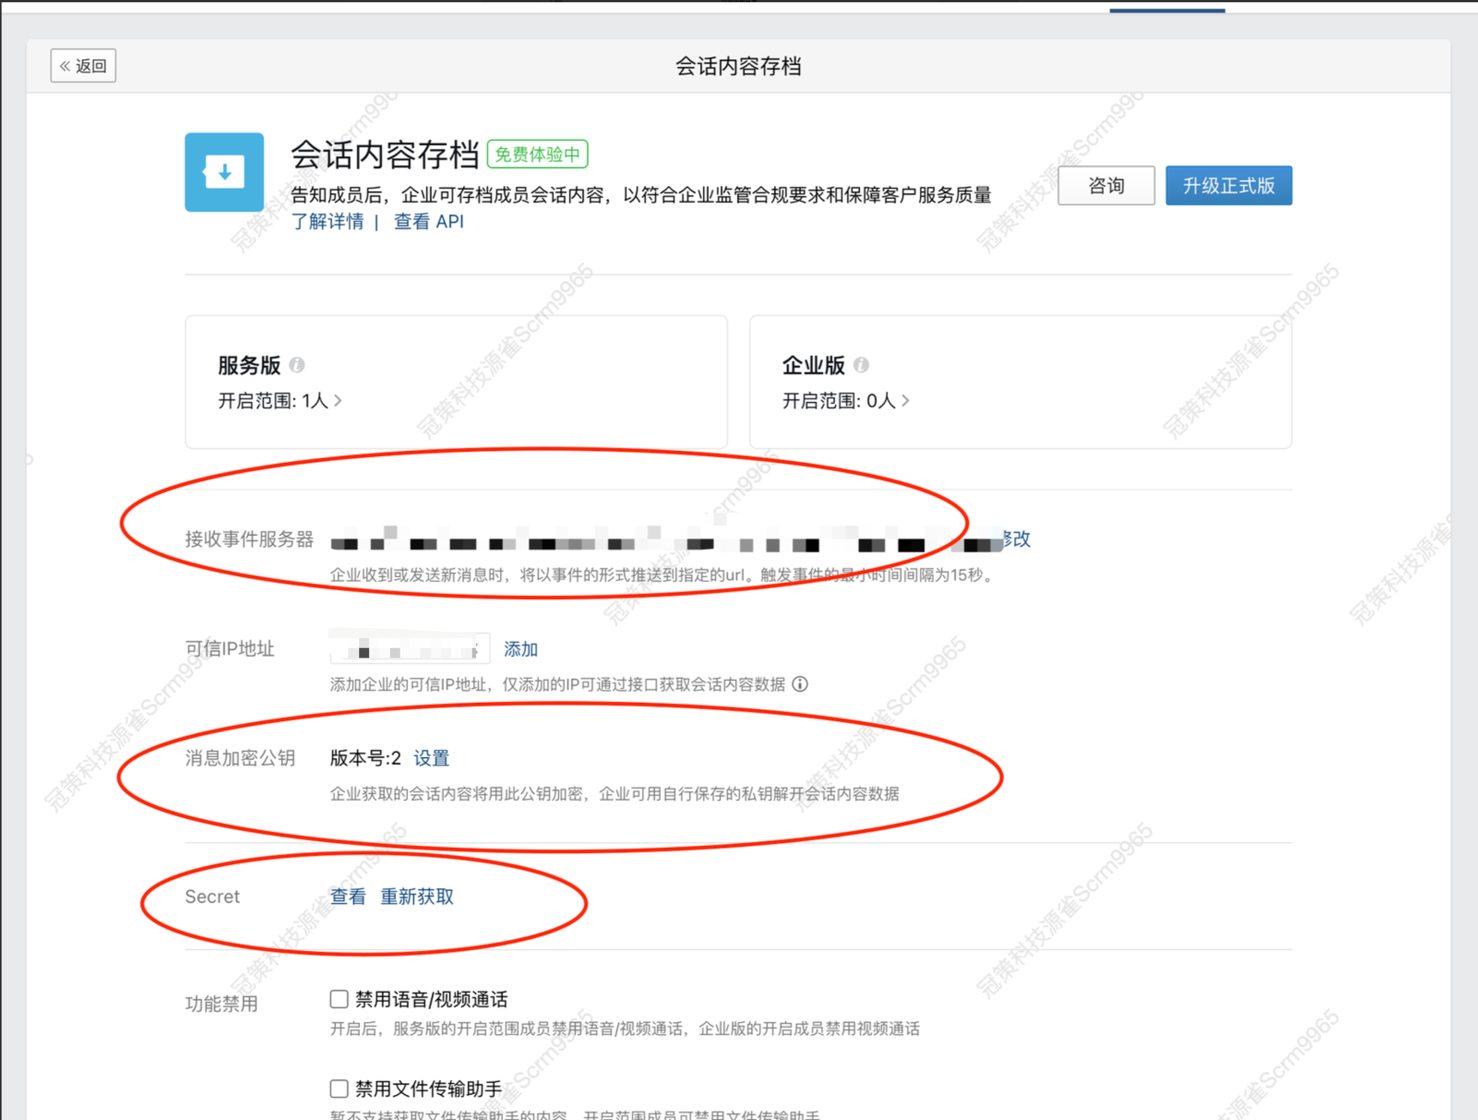
Task: Click the 会话内容存档 page header title
Action: point(738,66)
